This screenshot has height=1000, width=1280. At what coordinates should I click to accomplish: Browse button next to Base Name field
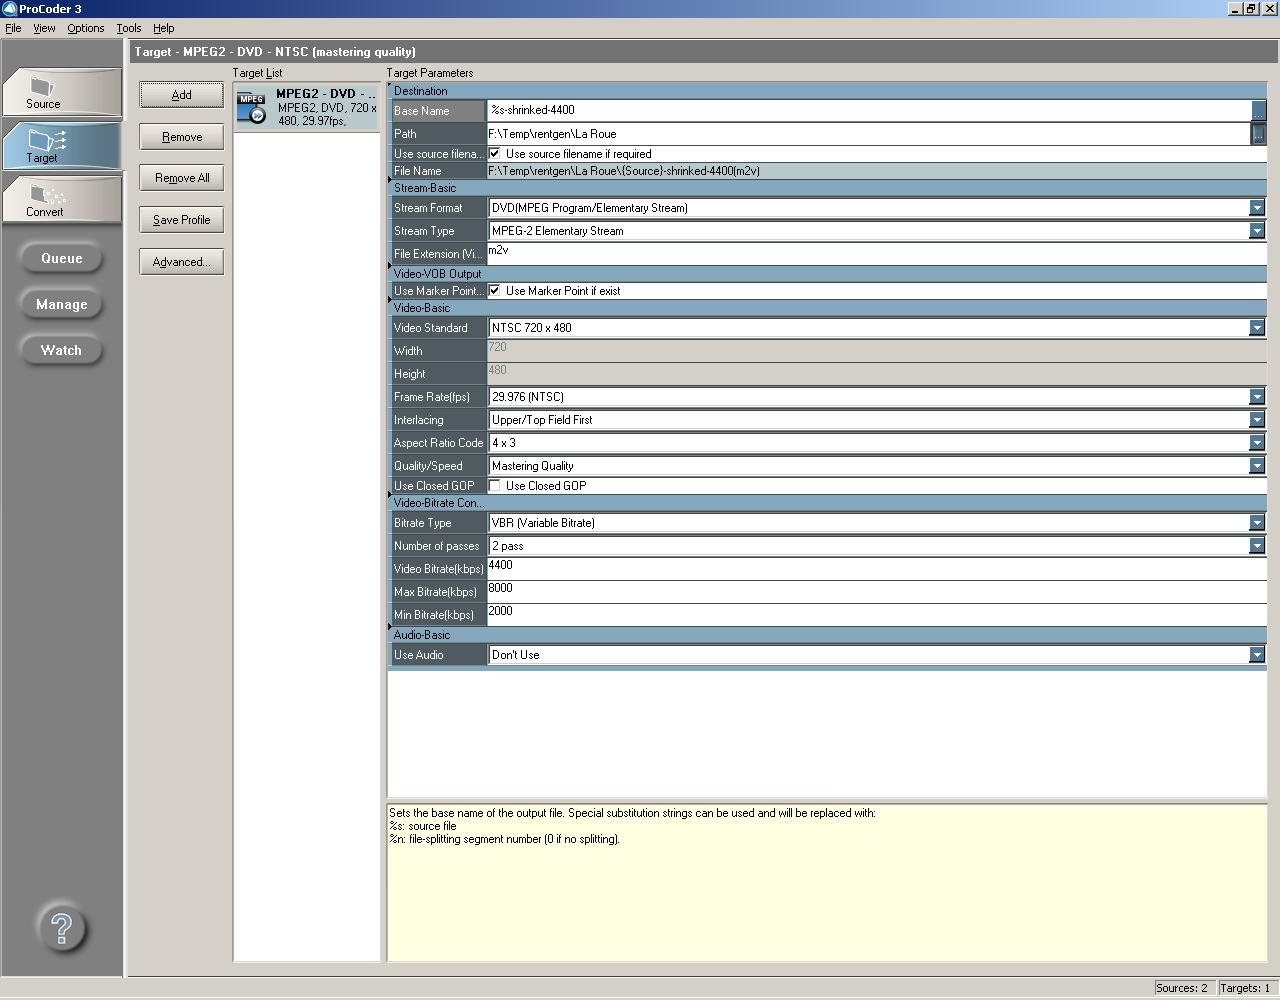pyautogui.click(x=1258, y=110)
